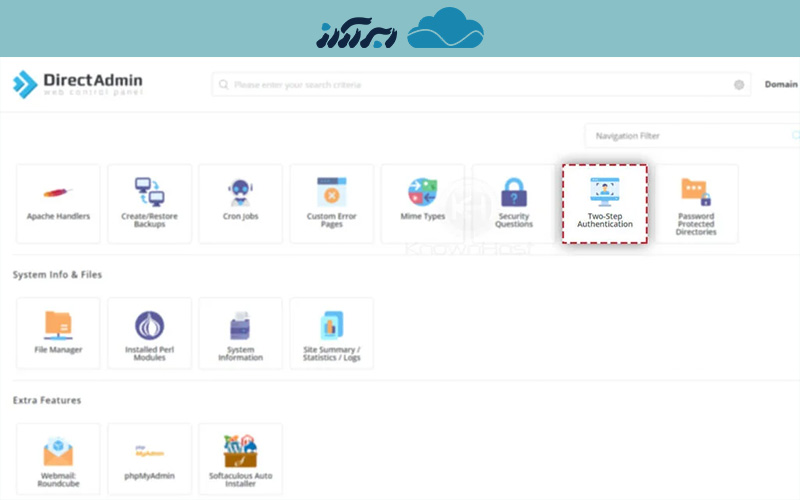Screen dimensions: 800x500
Task: Launch the File Manager
Action: (x=58, y=333)
